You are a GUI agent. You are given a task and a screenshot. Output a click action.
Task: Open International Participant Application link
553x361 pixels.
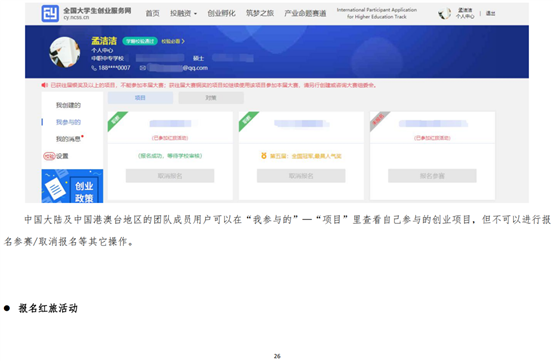pyautogui.click(x=377, y=13)
